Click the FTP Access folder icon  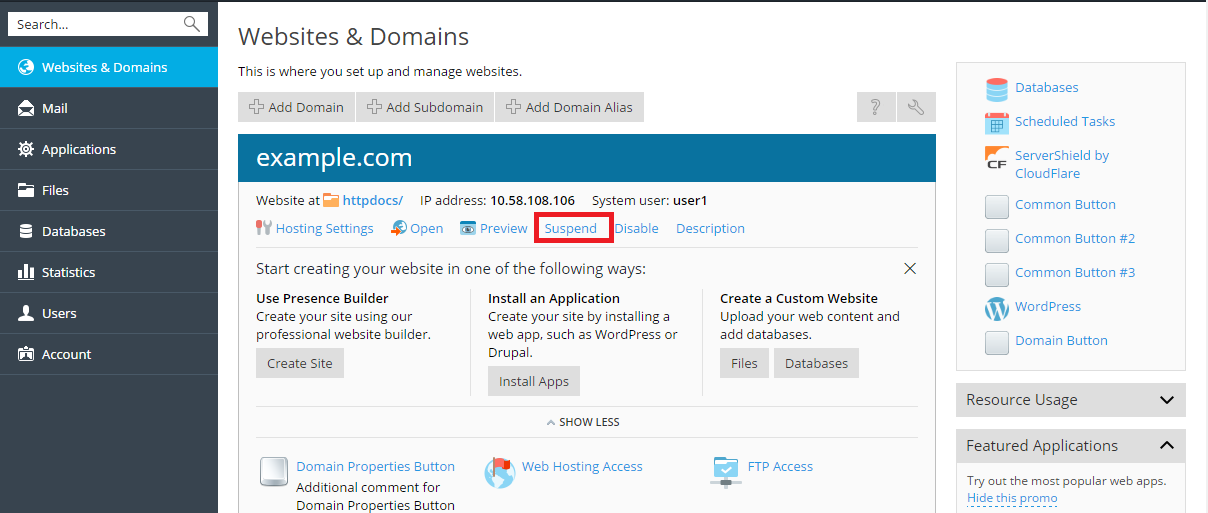pos(726,469)
